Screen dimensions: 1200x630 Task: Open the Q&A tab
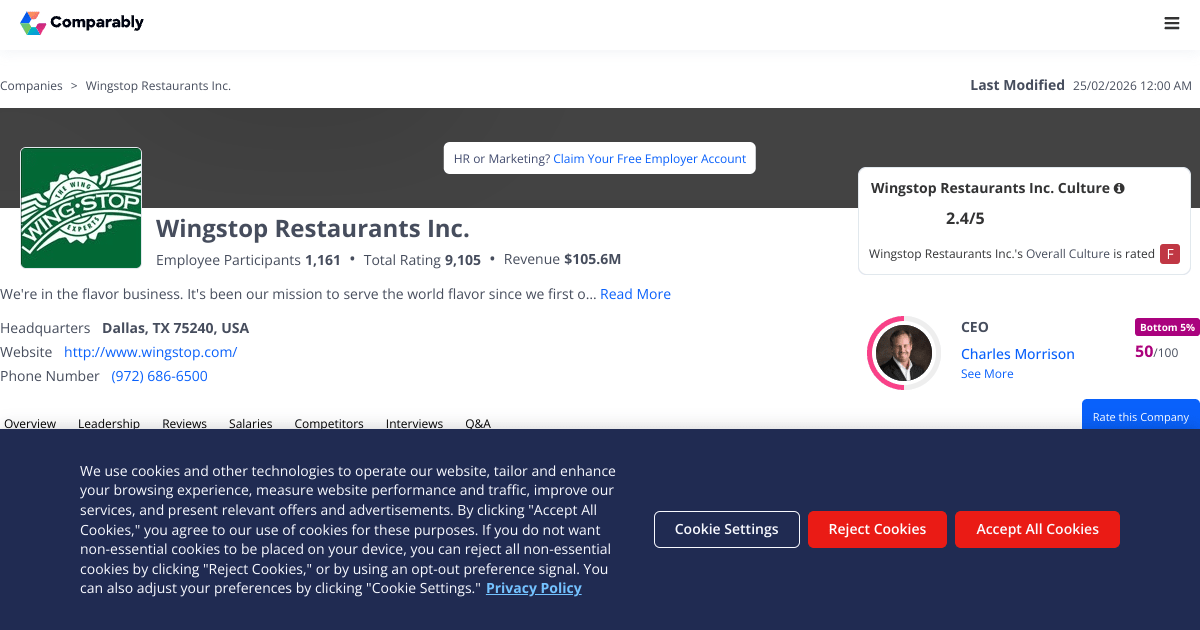478,423
